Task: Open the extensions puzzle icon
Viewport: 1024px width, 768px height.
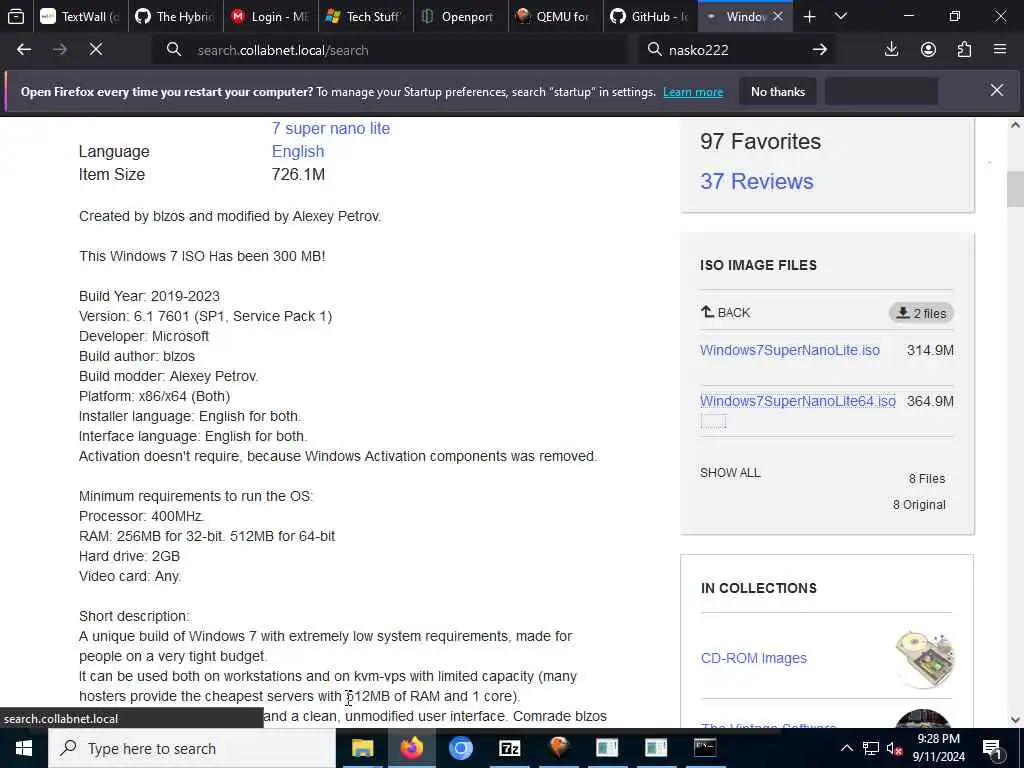Action: pyautogui.click(x=964, y=50)
